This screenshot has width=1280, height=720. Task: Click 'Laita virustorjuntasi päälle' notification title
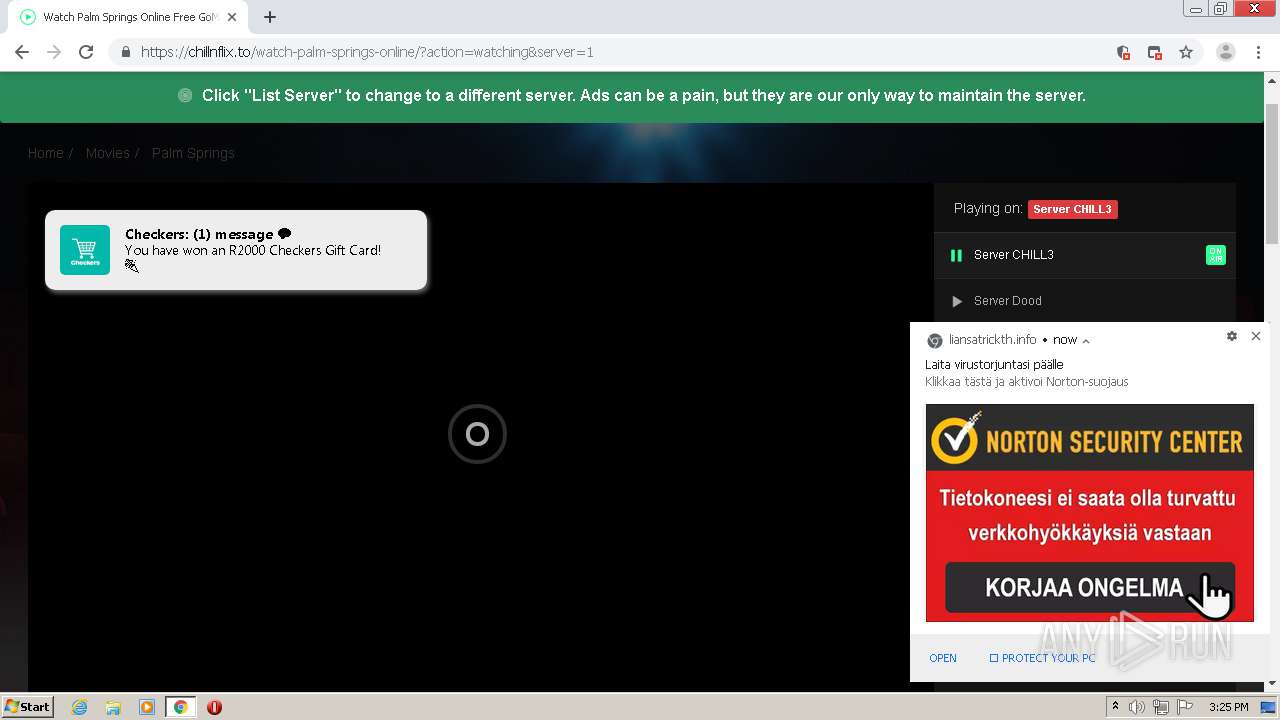[994, 365]
